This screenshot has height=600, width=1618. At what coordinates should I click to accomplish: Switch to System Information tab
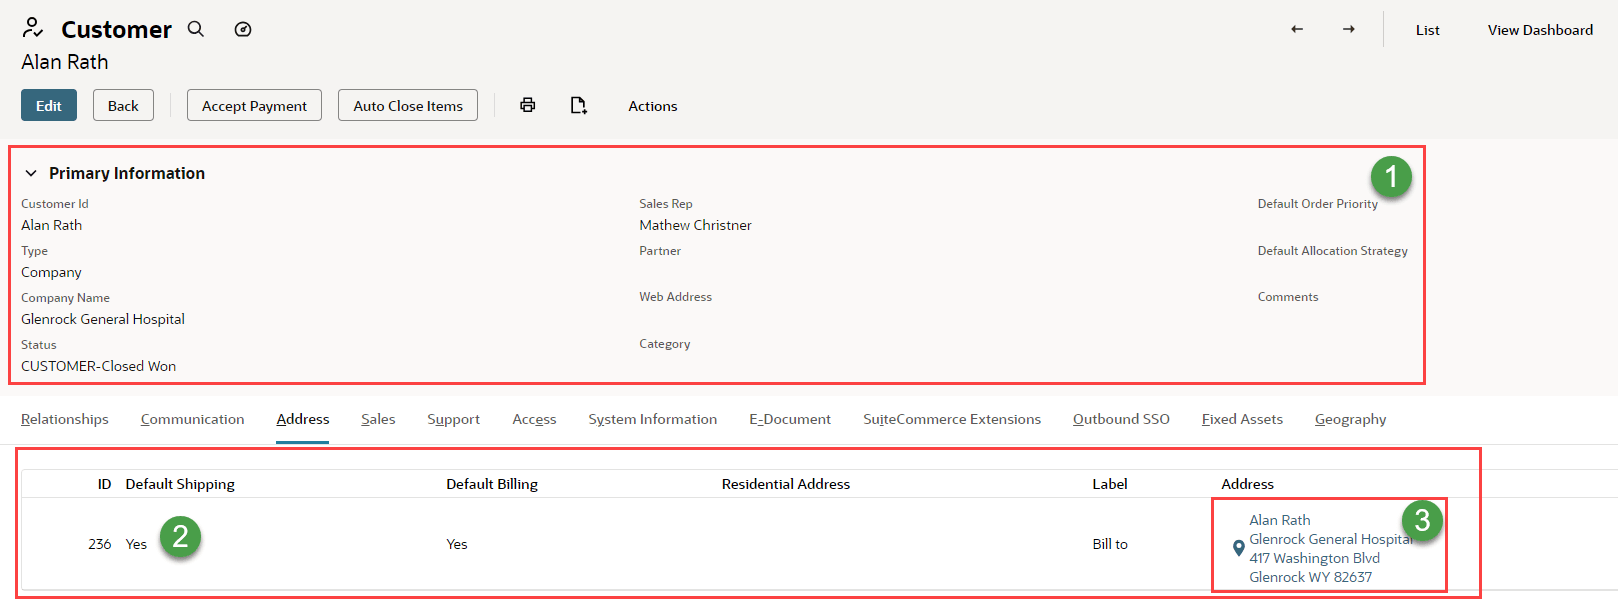pyautogui.click(x=652, y=419)
